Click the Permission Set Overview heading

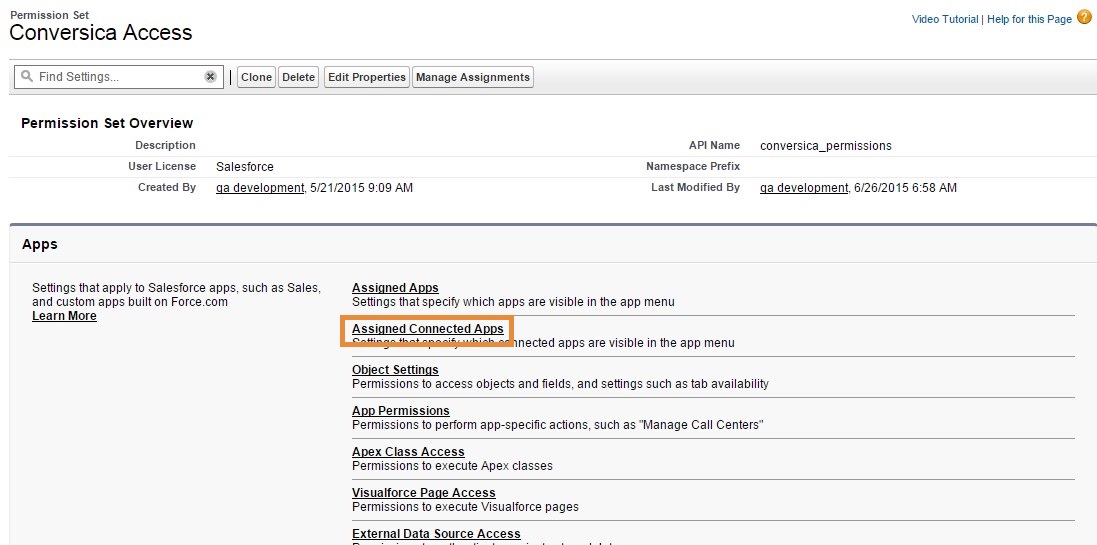107,123
